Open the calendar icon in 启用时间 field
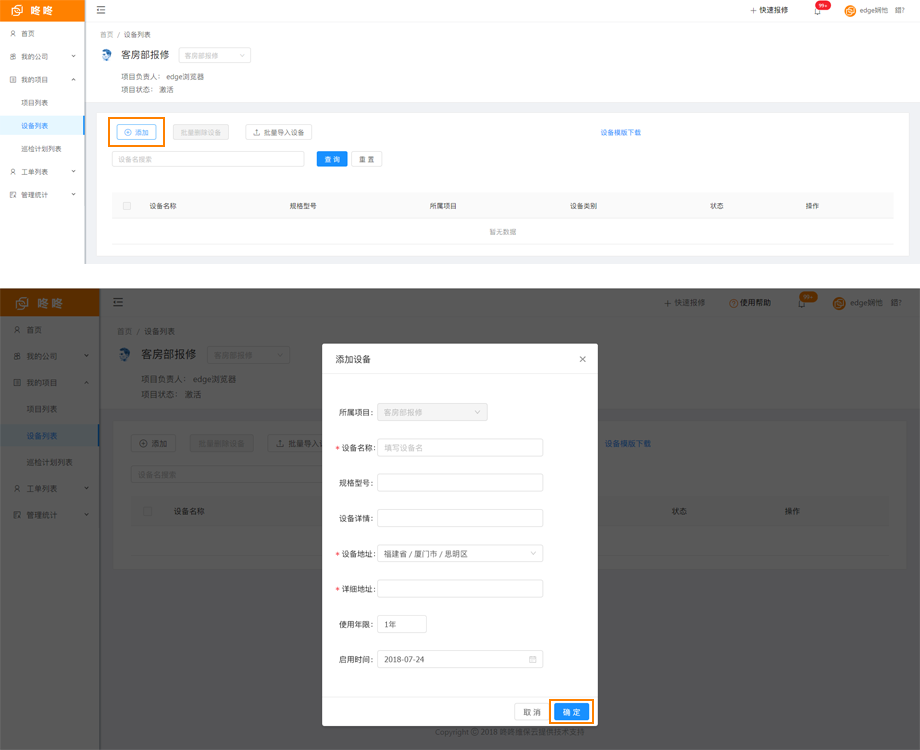 coord(533,660)
